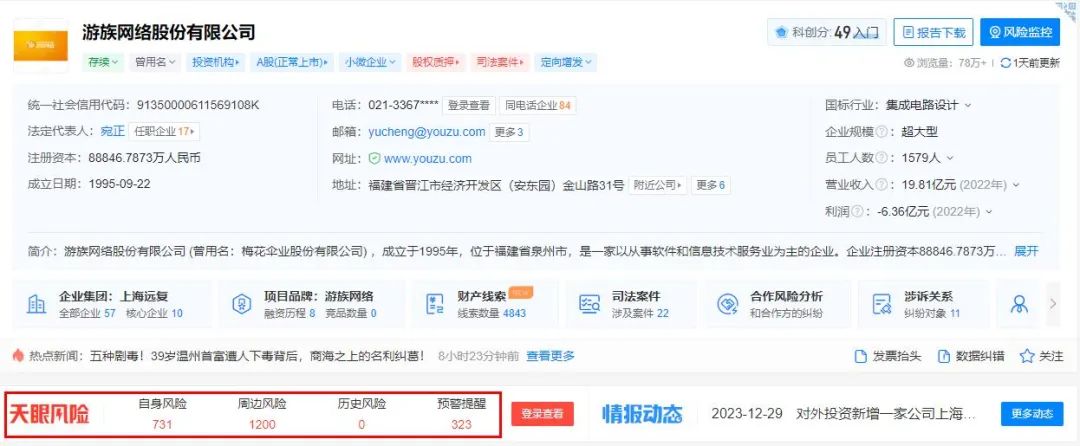
Task: Click the right arrow to scroll cards
Action: pyautogui.click(x=1053, y=304)
